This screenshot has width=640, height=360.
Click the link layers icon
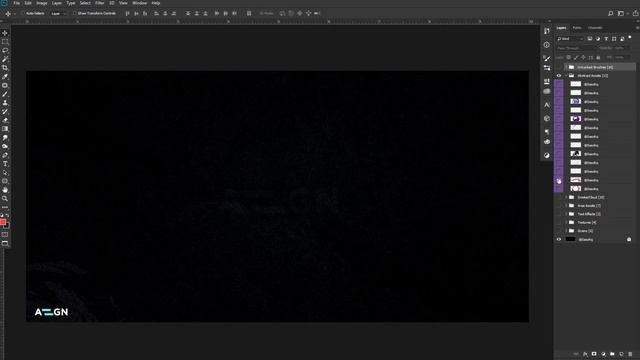(x=576, y=354)
